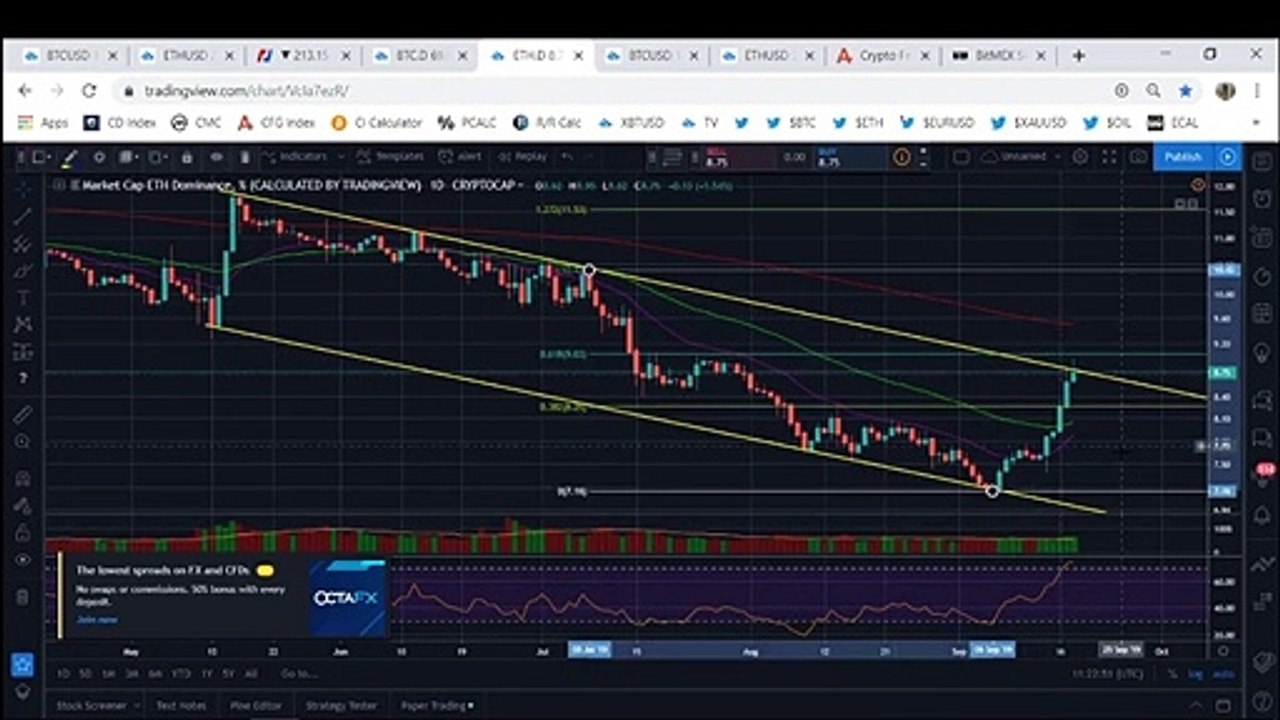Switch to the Strategy Tester tab

[x=341, y=705]
